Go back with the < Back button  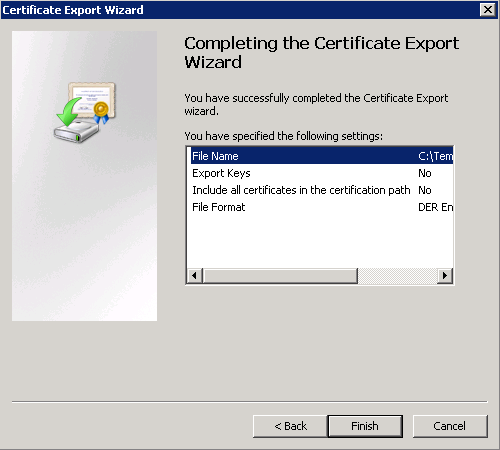point(290,426)
